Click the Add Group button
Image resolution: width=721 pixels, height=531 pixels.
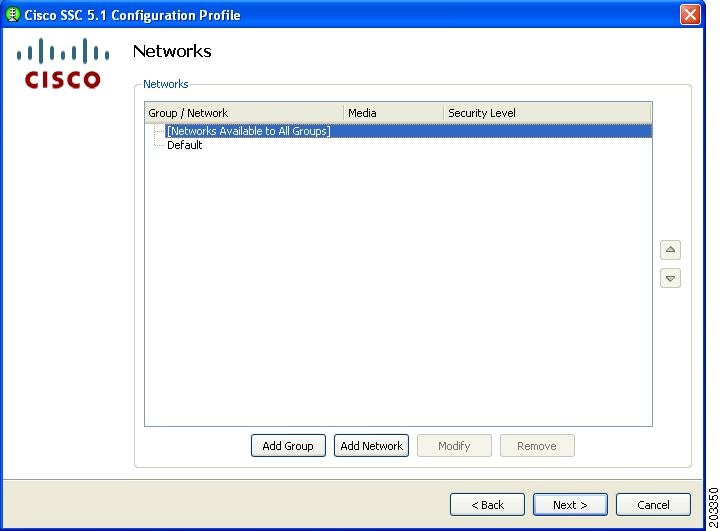coord(288,445)
